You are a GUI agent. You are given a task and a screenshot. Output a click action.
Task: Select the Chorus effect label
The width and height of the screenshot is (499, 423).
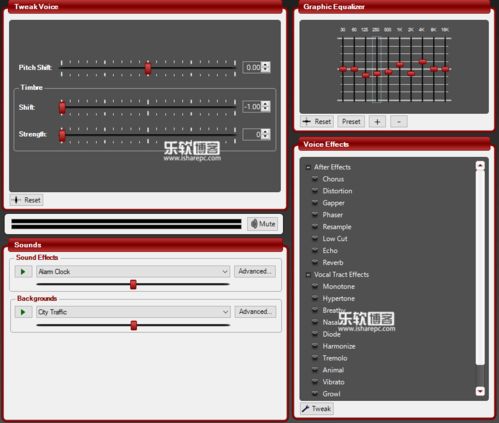tap(333, 179)
